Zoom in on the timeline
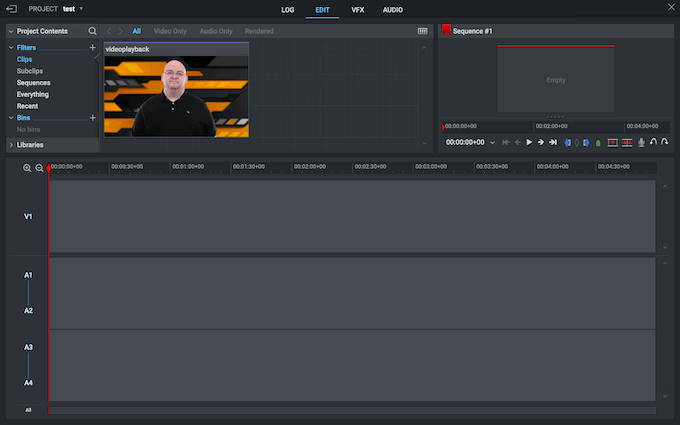680x425 pixels. [27, 168]
